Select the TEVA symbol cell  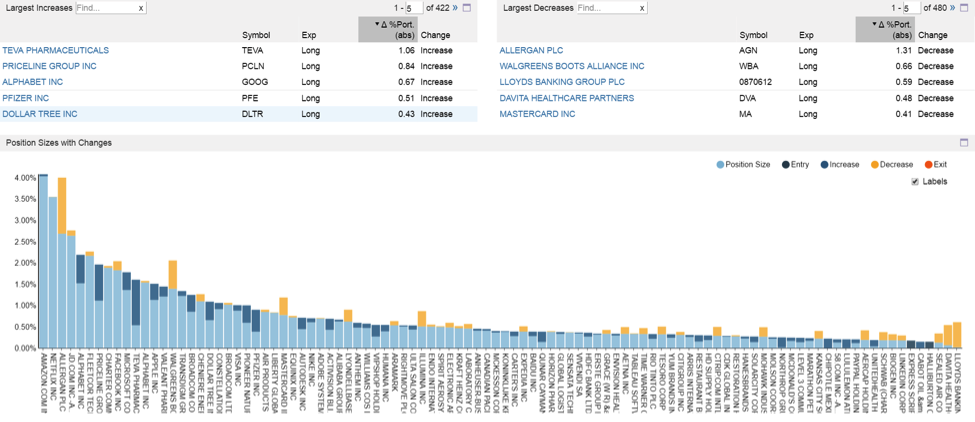click(252, 50)
